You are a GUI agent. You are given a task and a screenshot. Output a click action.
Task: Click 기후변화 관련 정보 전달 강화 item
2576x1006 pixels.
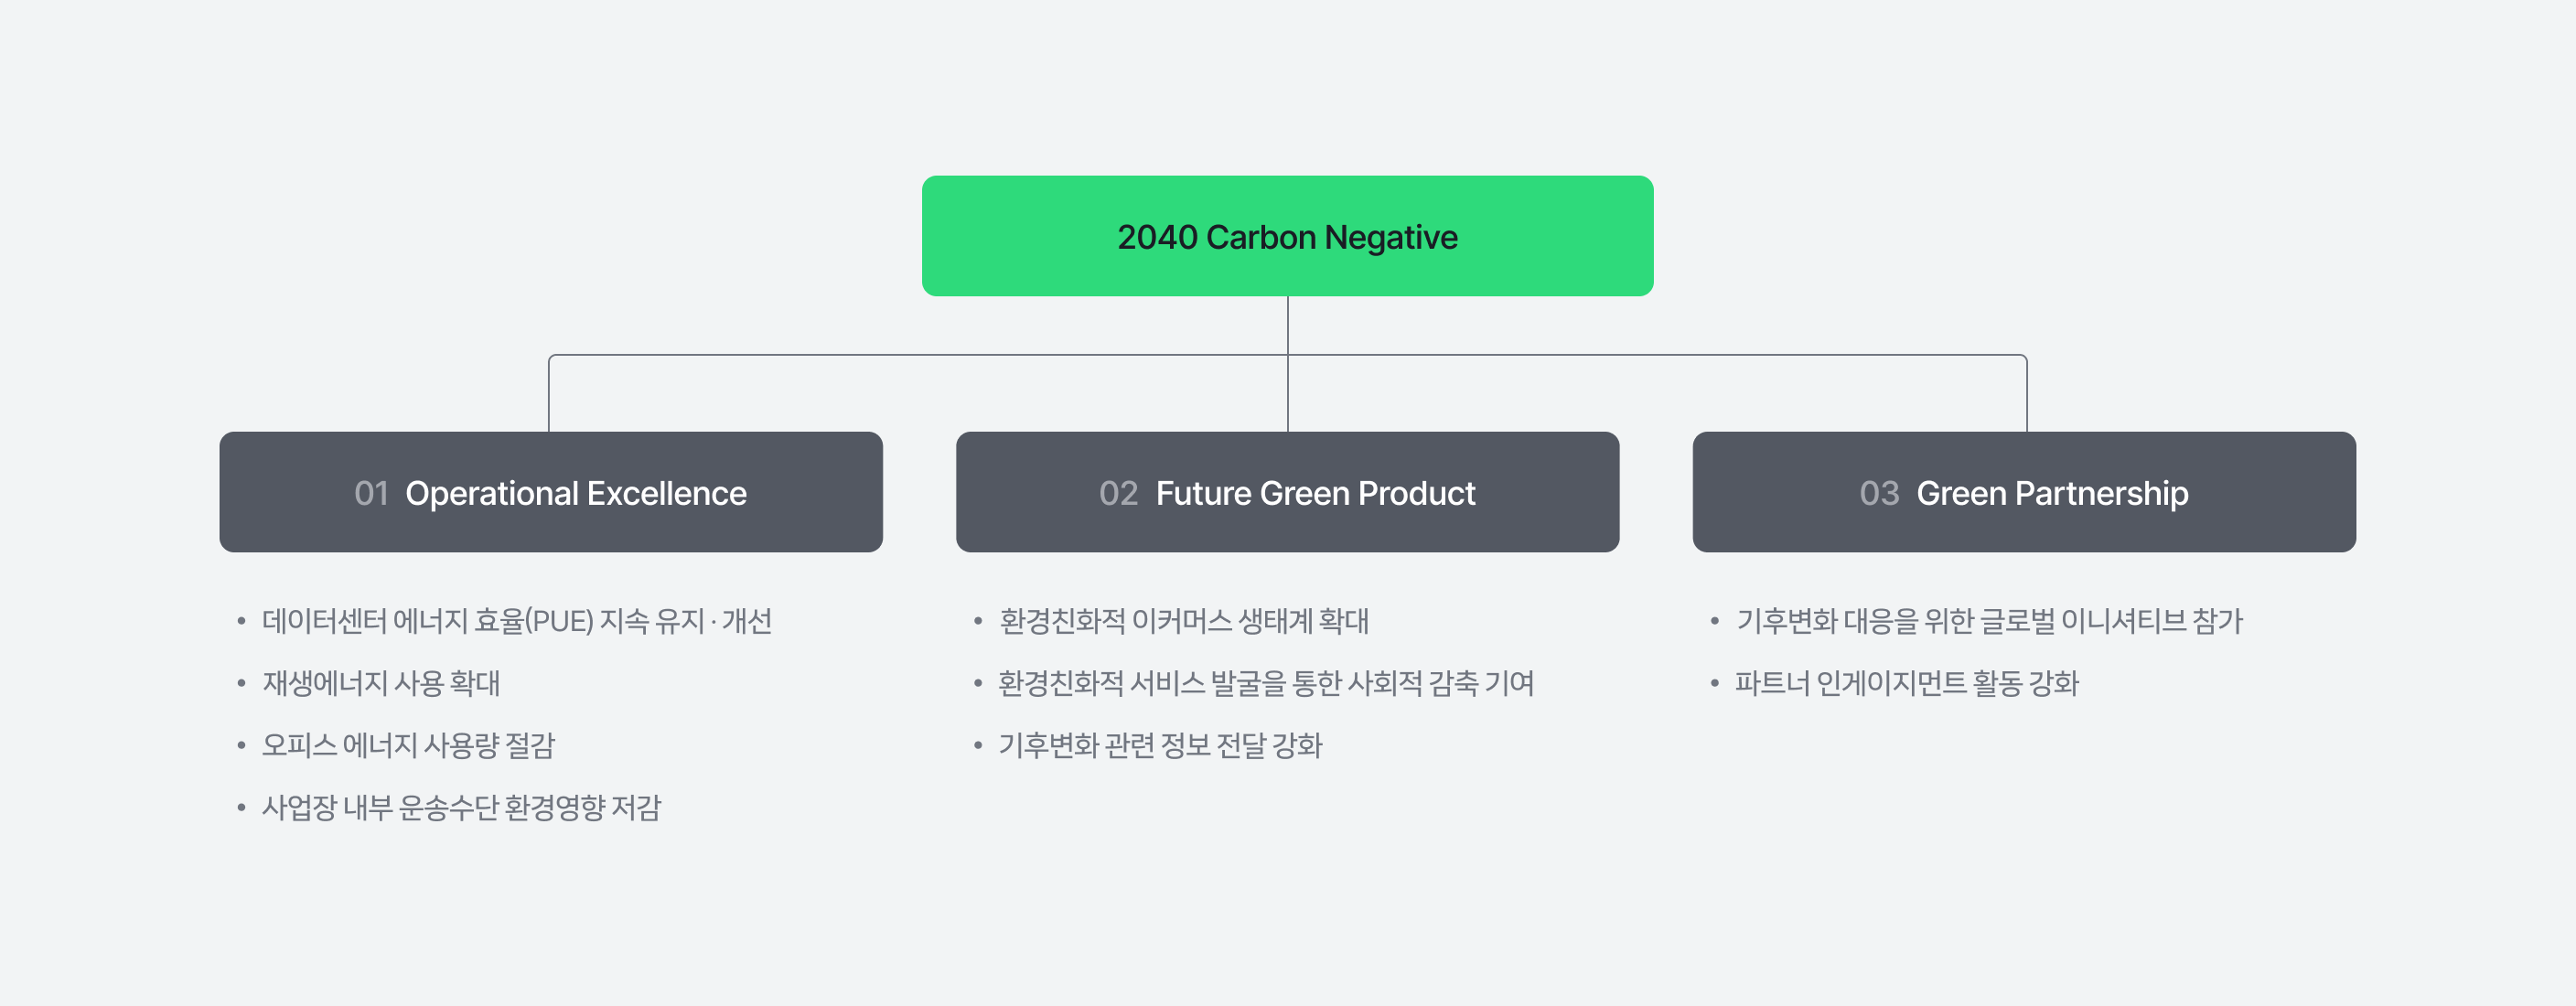pyautogui.click(x=1160, y=746)
